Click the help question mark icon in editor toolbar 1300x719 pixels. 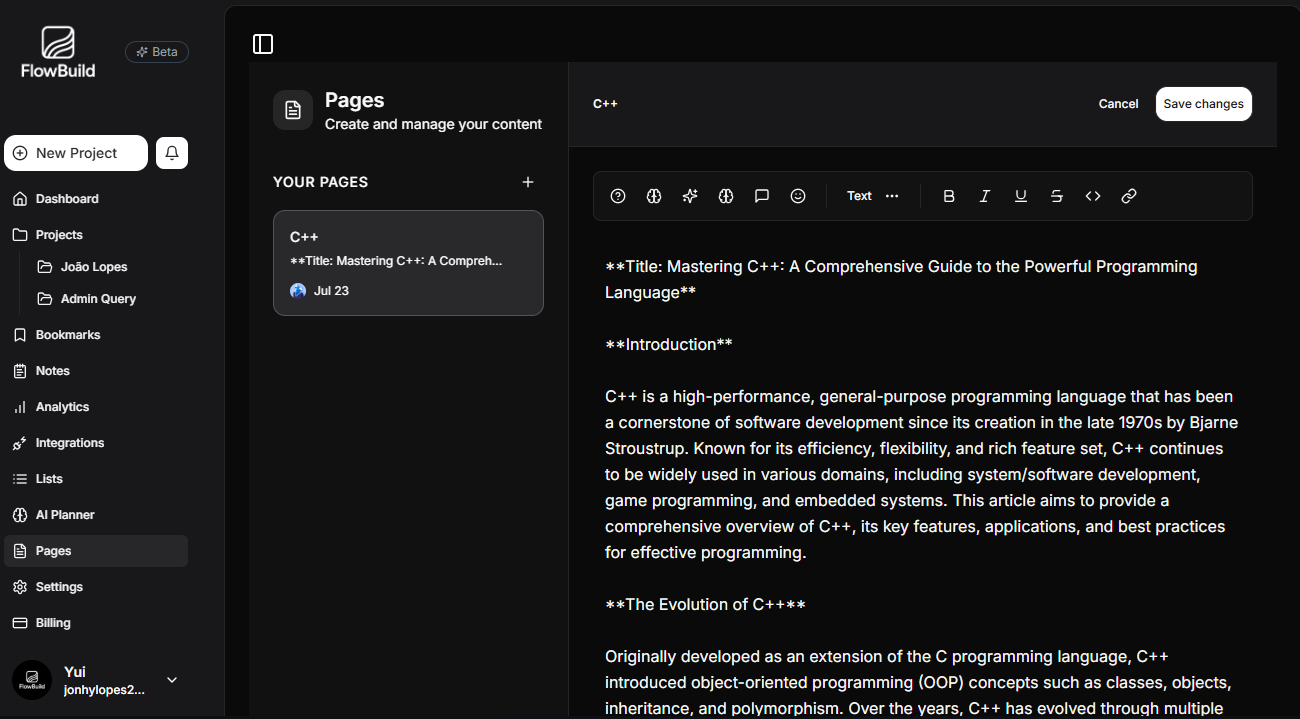[x=618, y=196]
